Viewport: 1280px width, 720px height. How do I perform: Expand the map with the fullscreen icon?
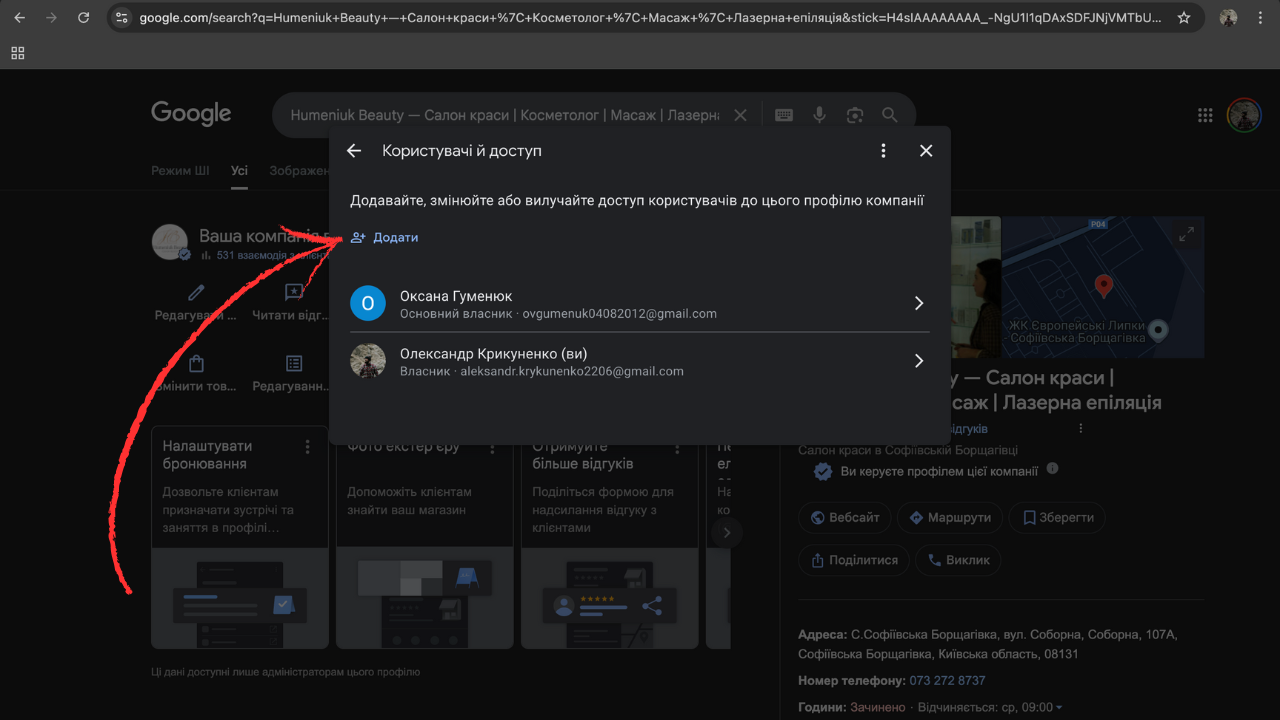point(1186,235)
